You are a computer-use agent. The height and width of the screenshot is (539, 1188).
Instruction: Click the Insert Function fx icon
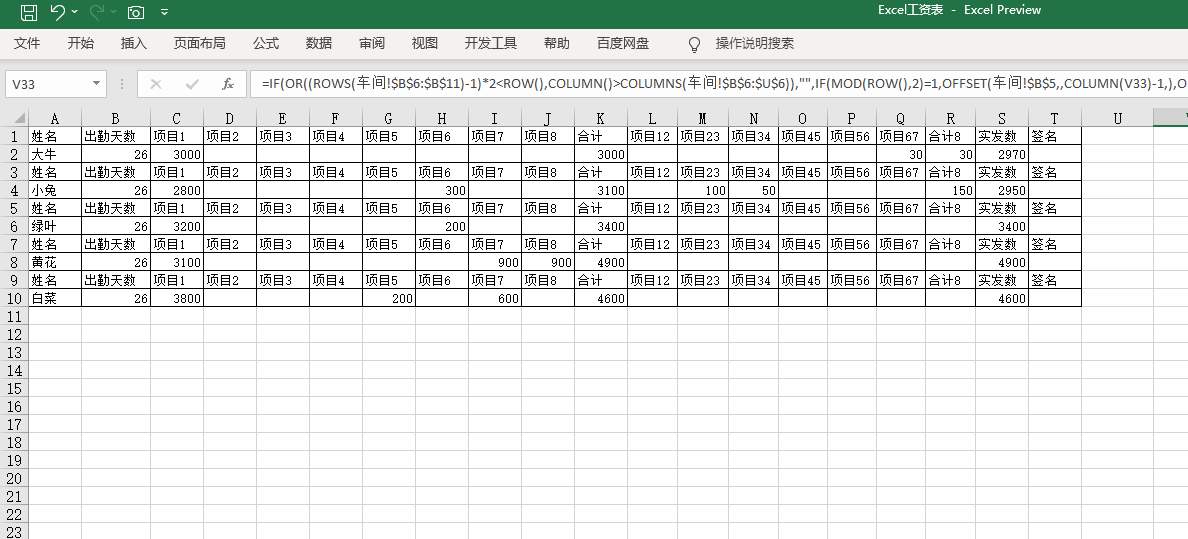pyautogui.click(x=227, y=84)
